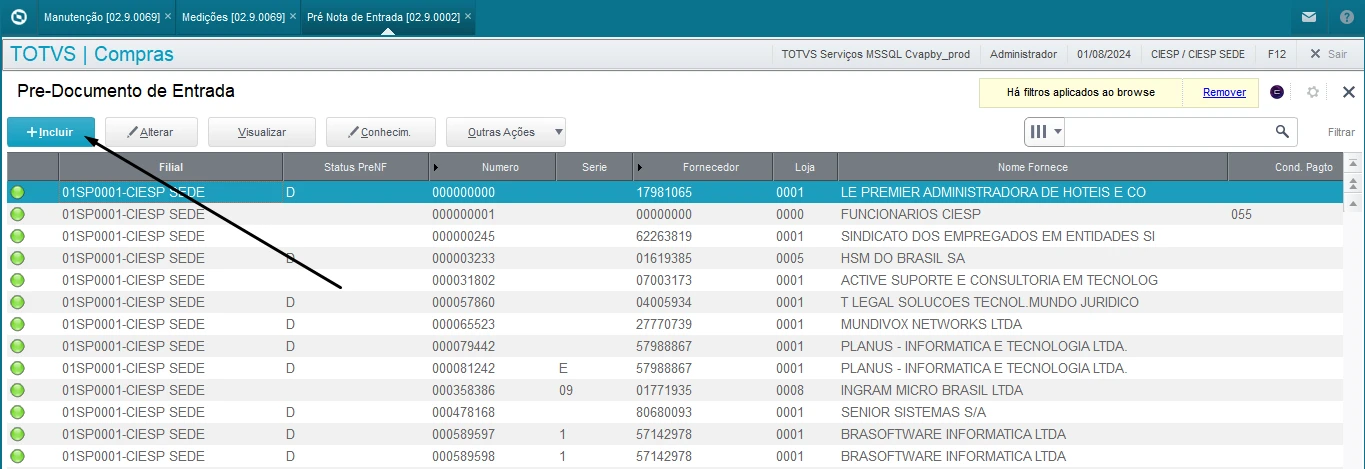This screenshot has height=469, width=1365.
Task: Open browse settings gear icon
Action: (x=1313, y=92)
